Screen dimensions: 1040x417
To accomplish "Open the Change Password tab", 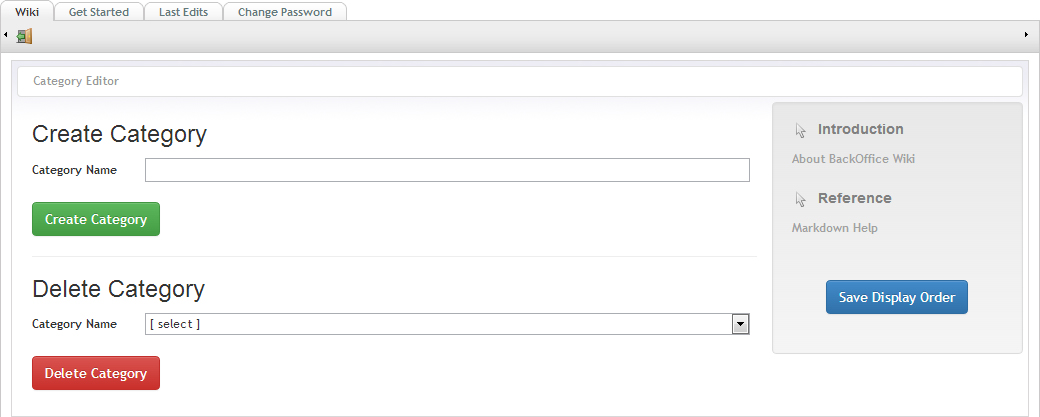I will pyautogui.click(x=285, y=12).
